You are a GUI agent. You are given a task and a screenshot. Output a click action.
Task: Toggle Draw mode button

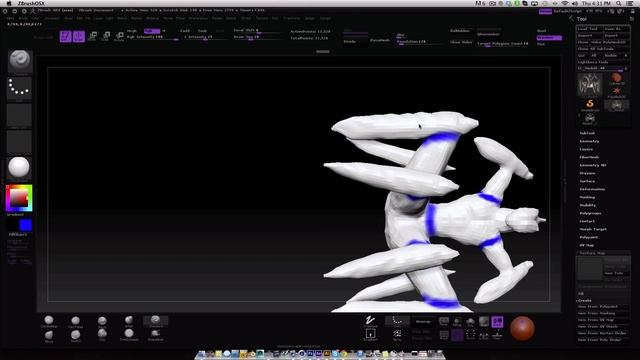(79, 36)
